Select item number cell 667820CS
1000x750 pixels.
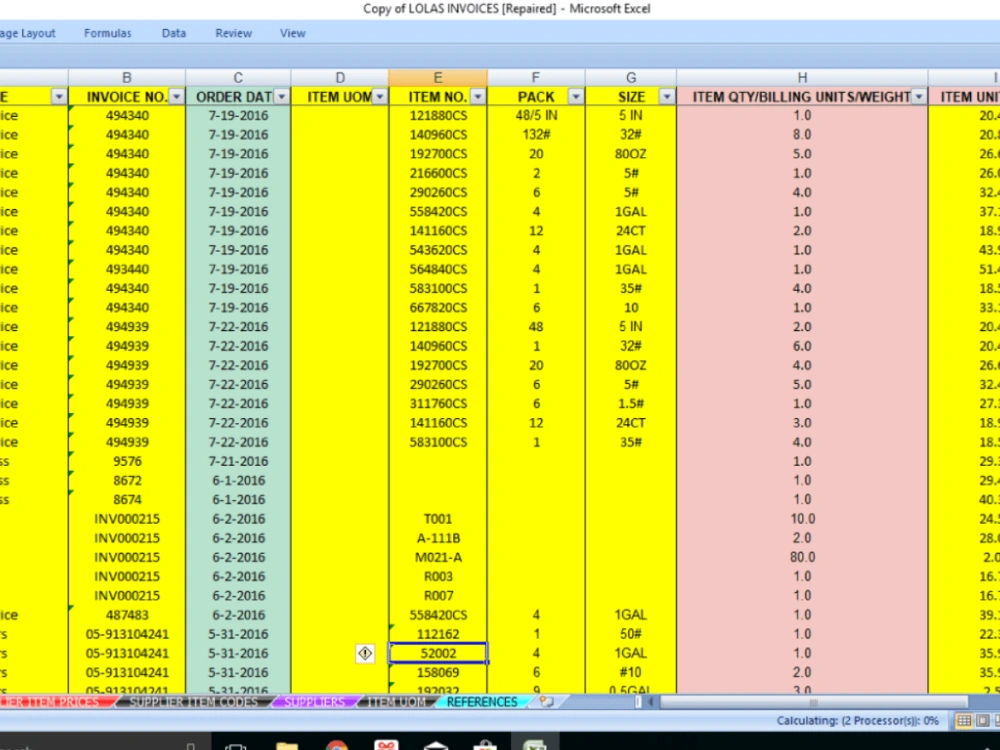[438, 307]
